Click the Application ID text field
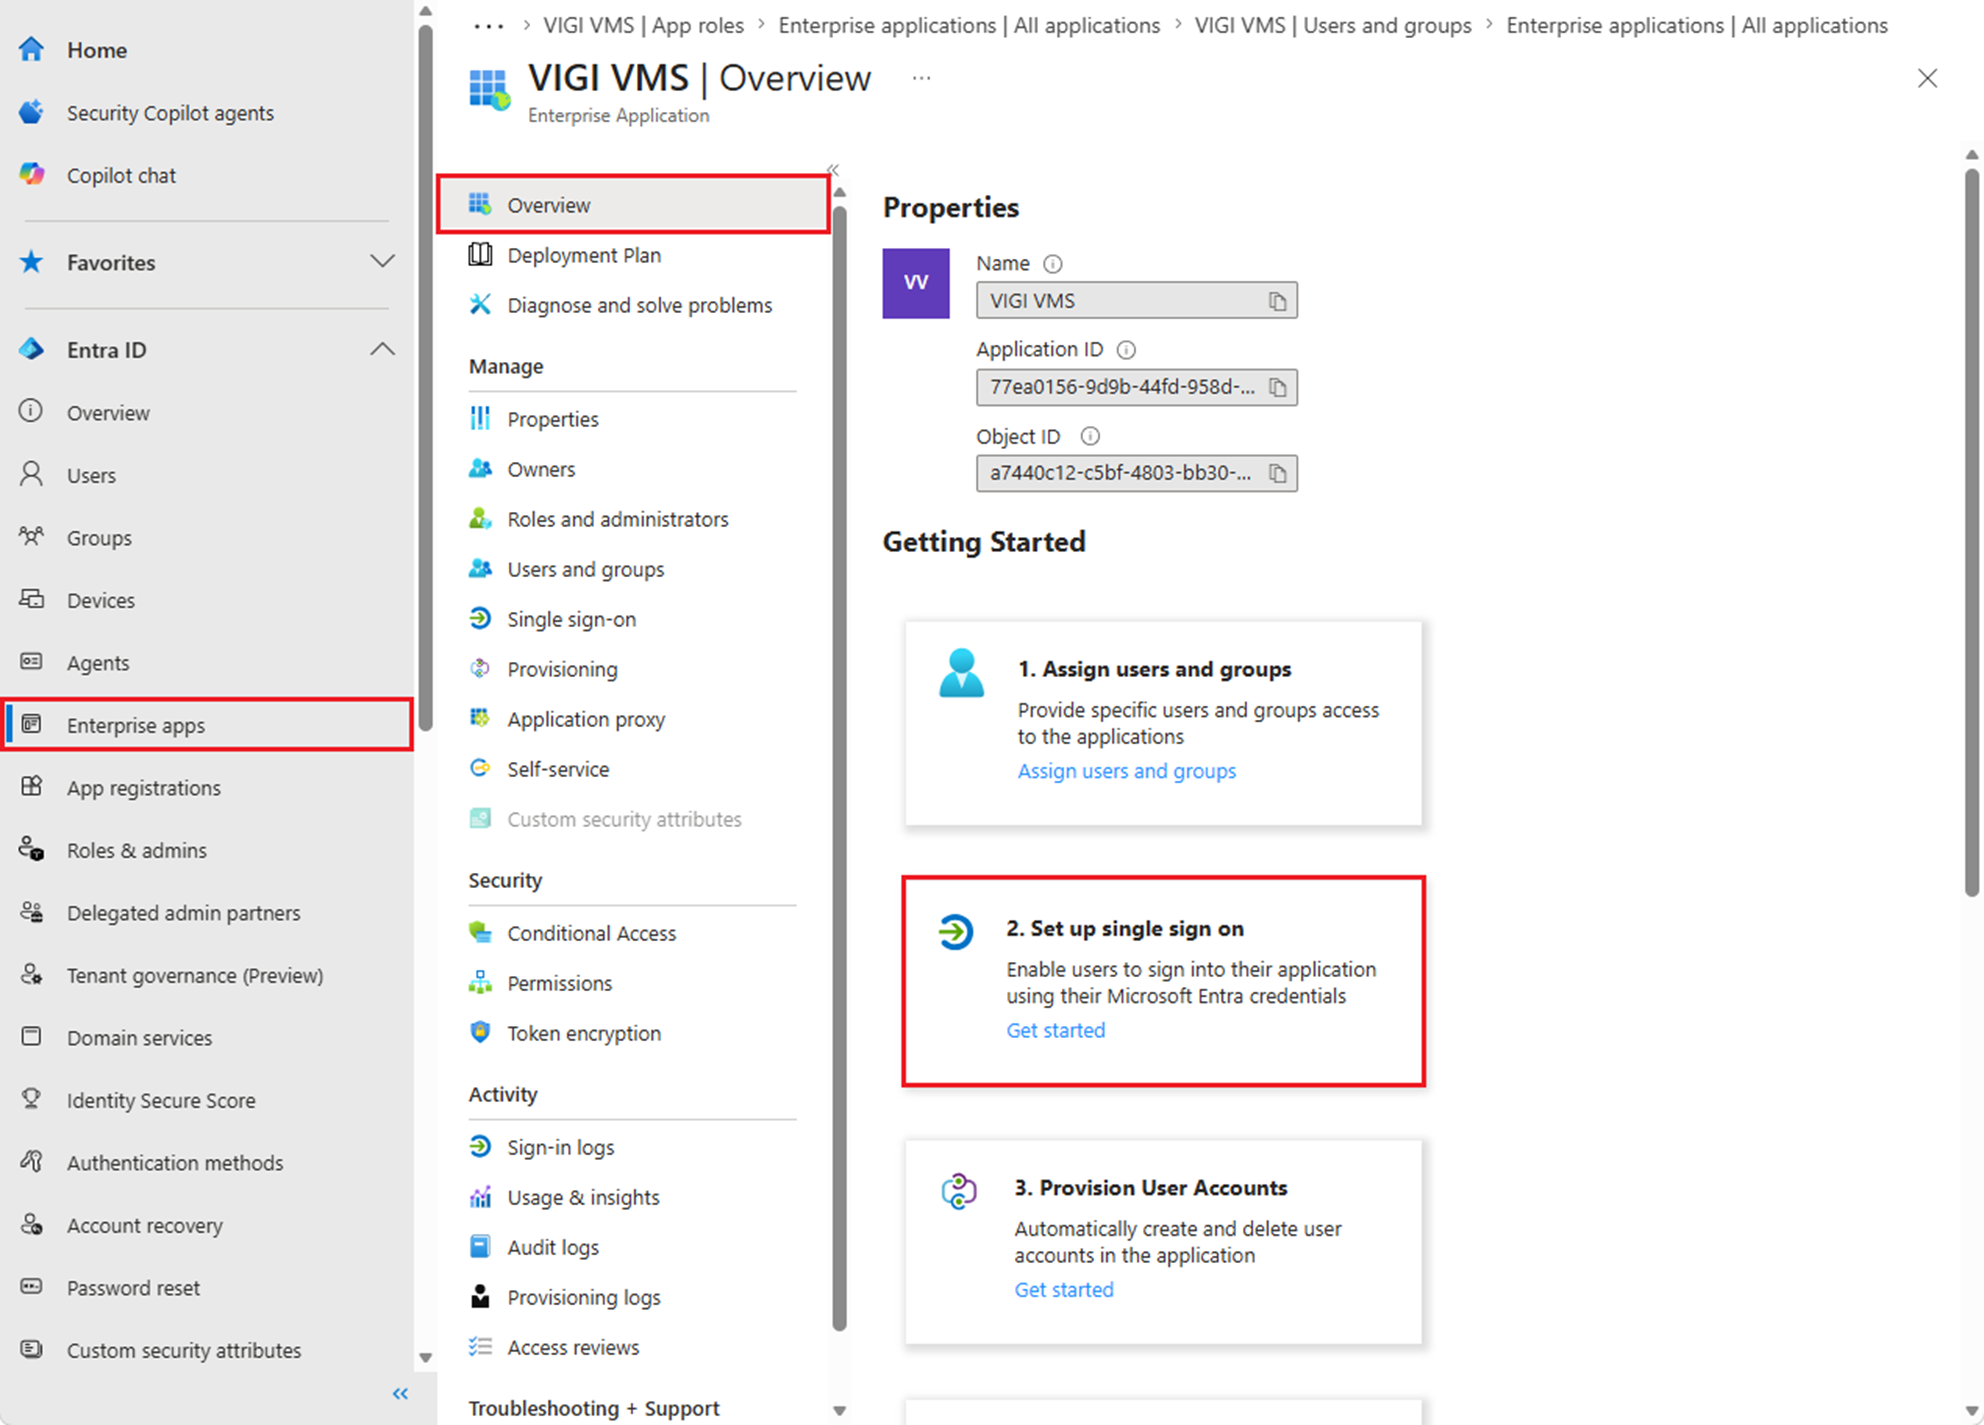The width and height of the screenshot is (1984, 1425). click(1137, 387)
